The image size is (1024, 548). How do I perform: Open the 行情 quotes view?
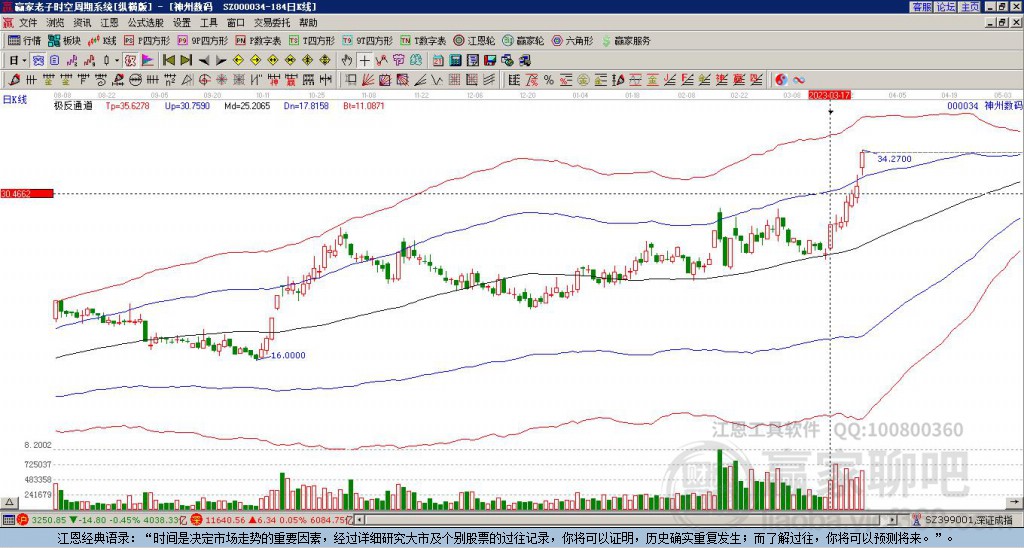[24, 40]
